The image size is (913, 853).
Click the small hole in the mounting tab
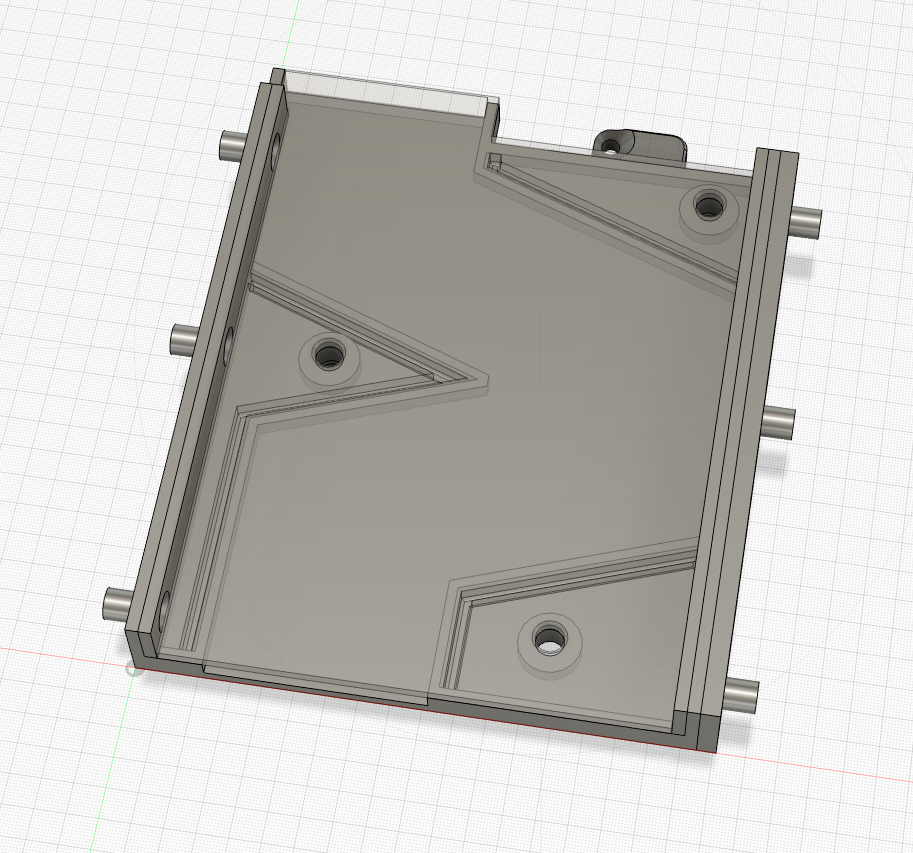coord(611,144)
